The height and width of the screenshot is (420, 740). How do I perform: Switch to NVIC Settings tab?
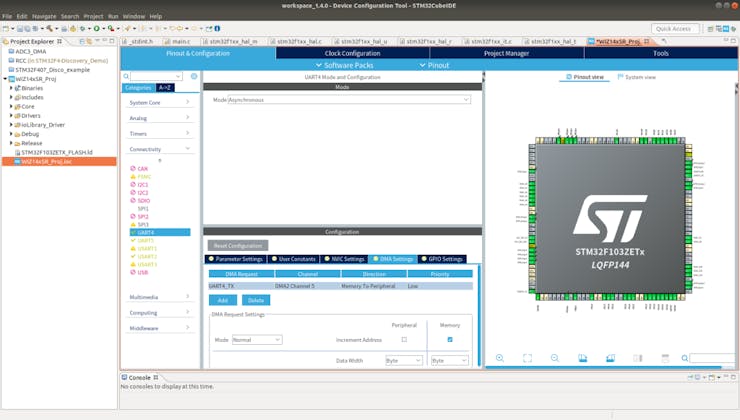[x=345, y=259]
